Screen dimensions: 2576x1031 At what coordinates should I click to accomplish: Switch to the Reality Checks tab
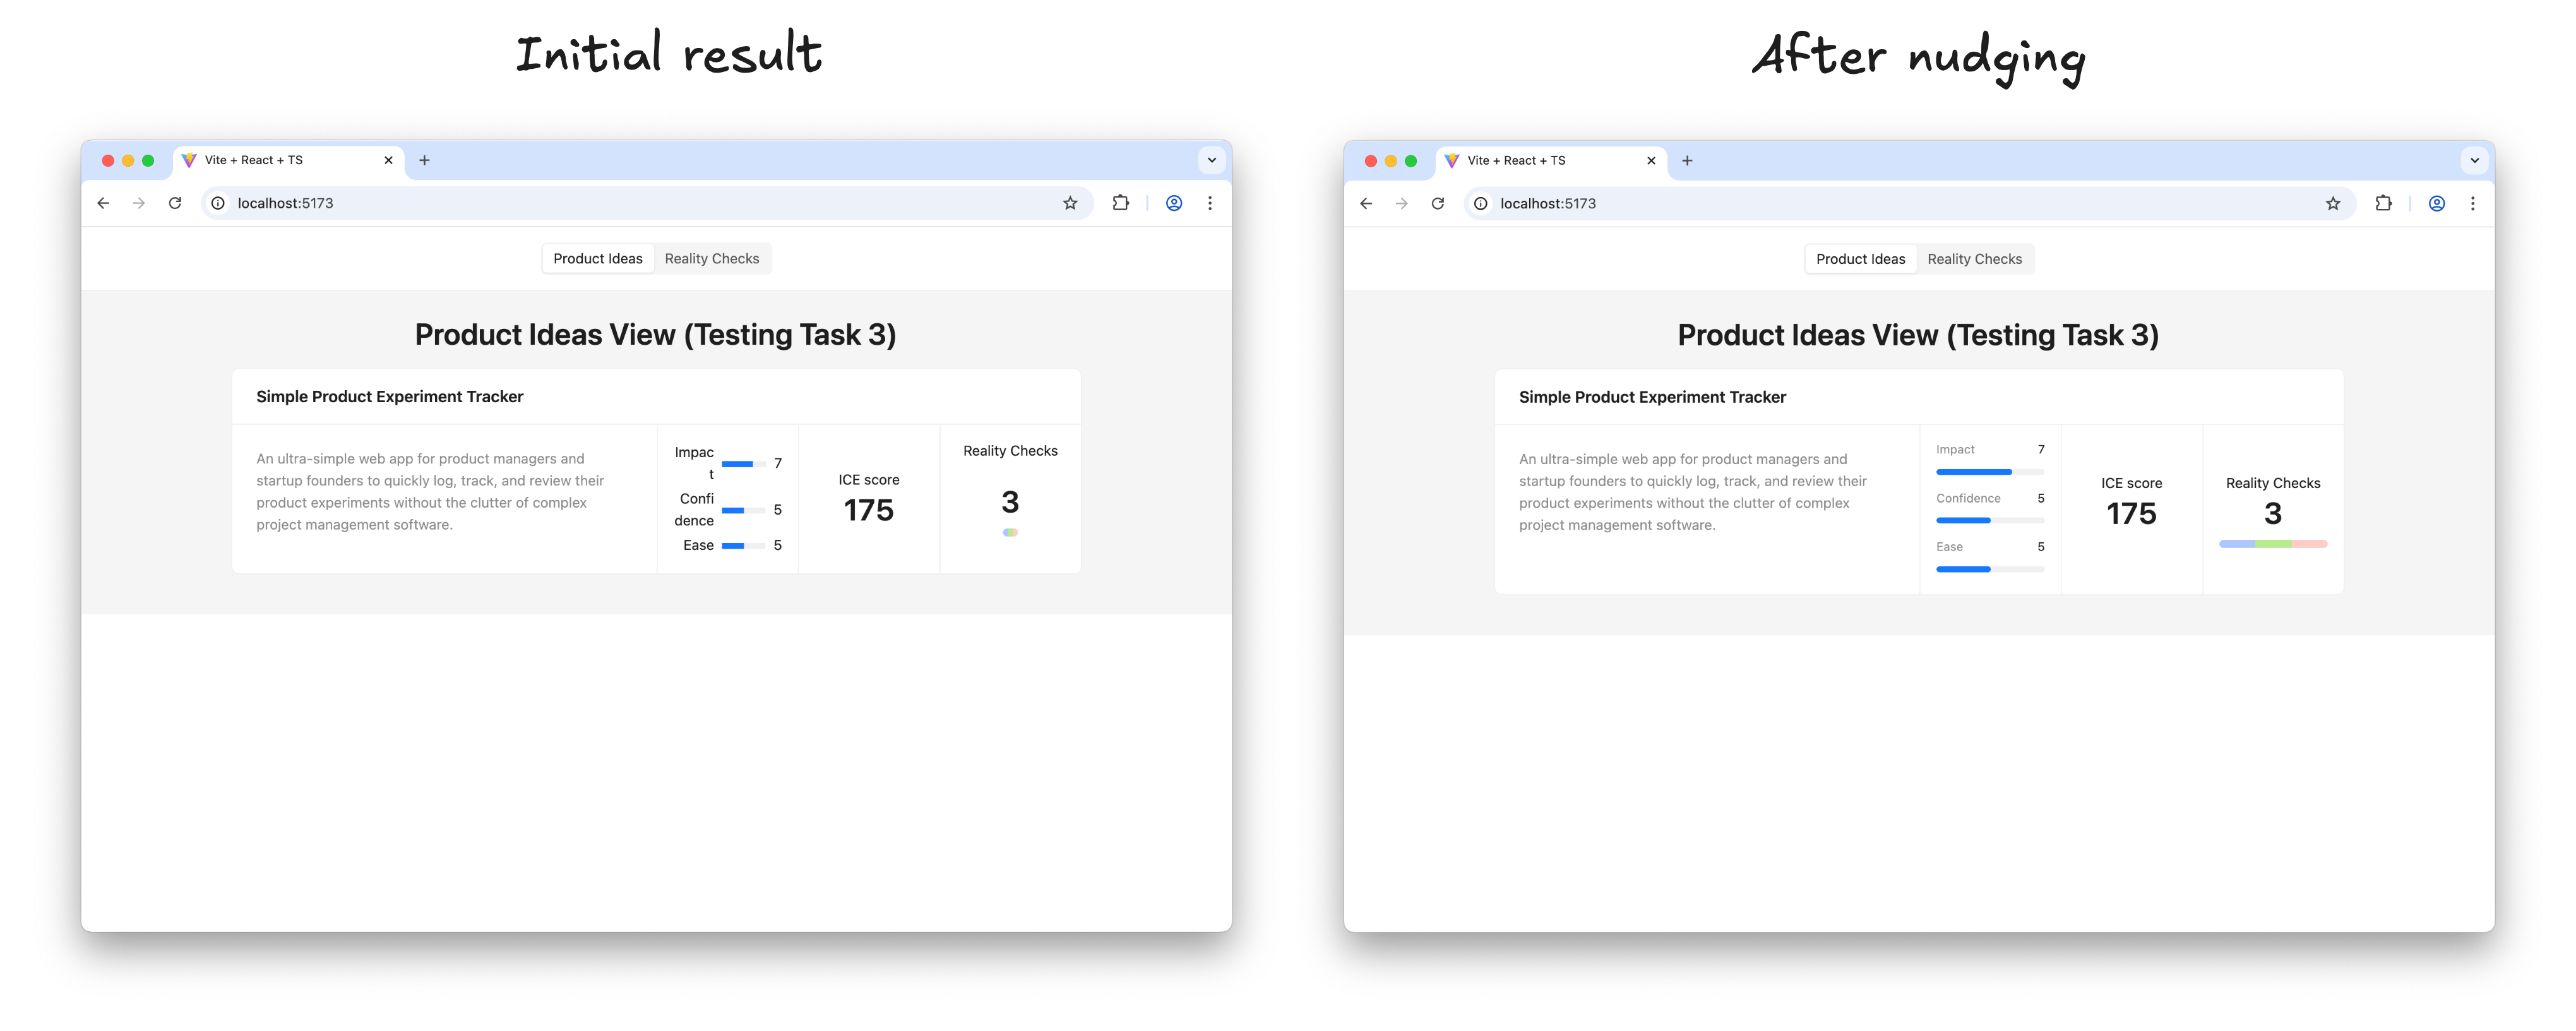(x=712, y=258)
